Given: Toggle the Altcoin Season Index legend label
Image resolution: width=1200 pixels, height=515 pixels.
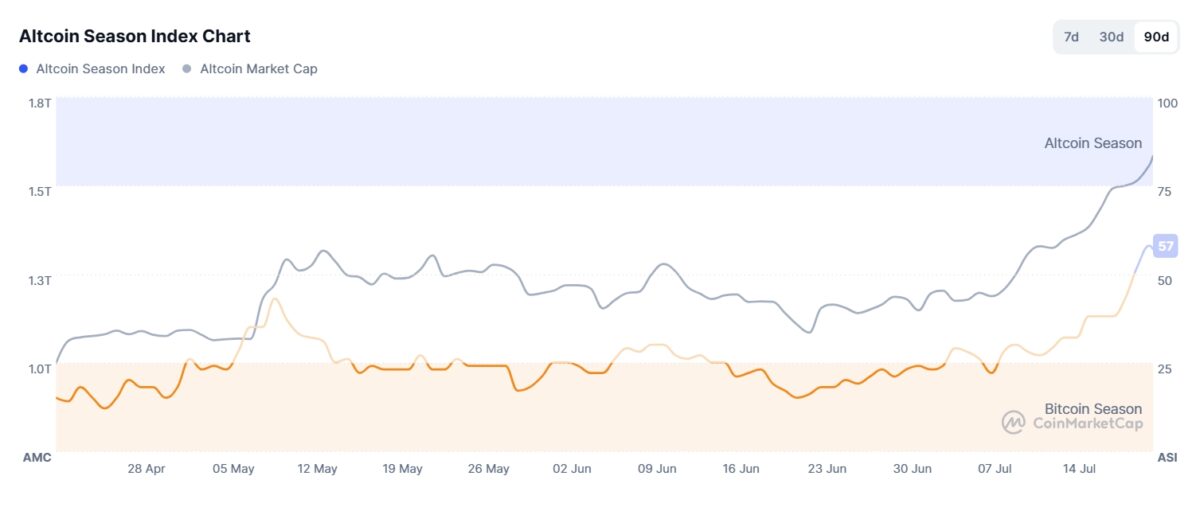Looking at the screenshot, I should (100, 69).
